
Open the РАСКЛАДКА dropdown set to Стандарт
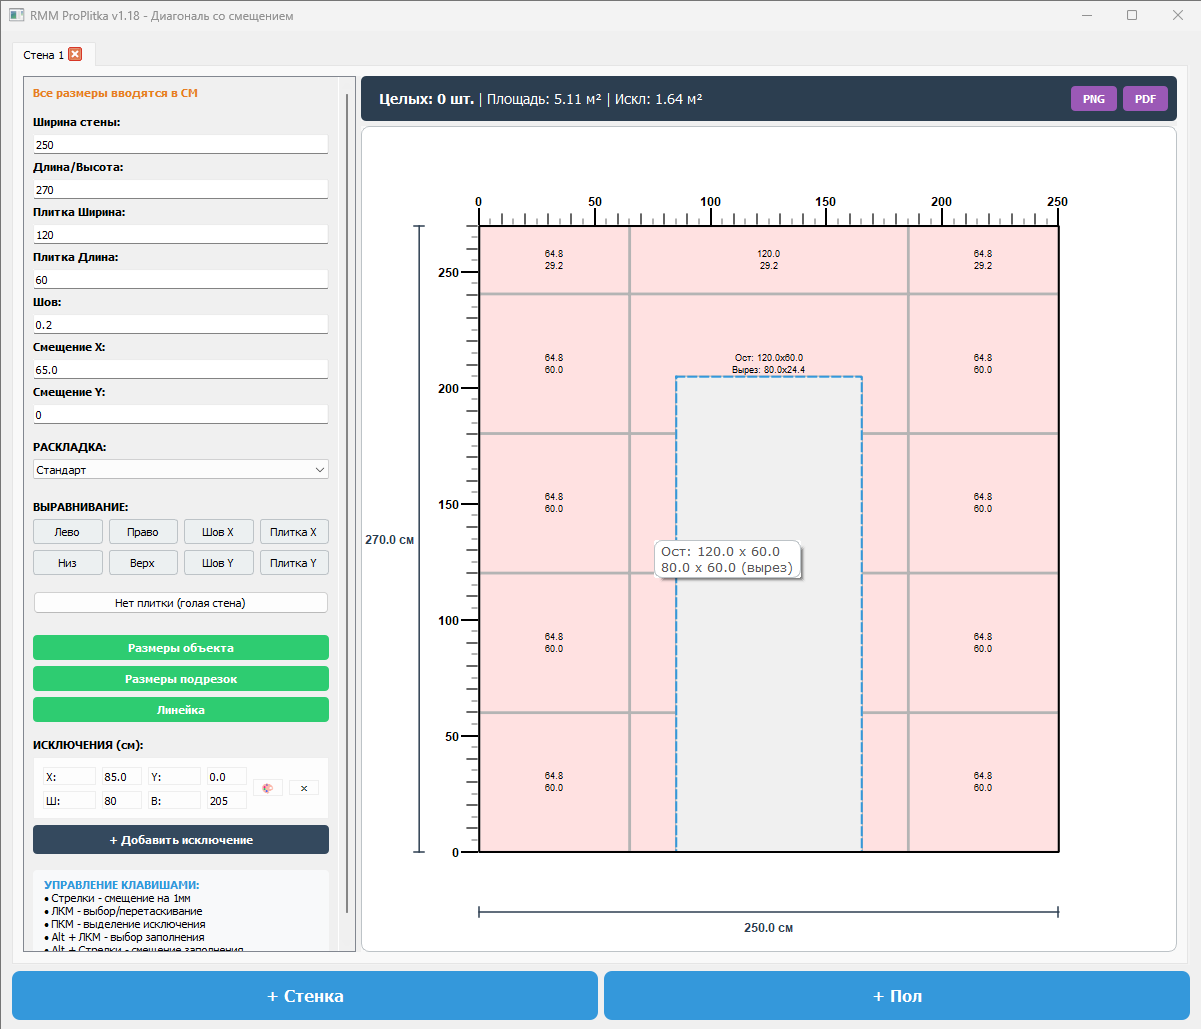click(x=180, y=470)
